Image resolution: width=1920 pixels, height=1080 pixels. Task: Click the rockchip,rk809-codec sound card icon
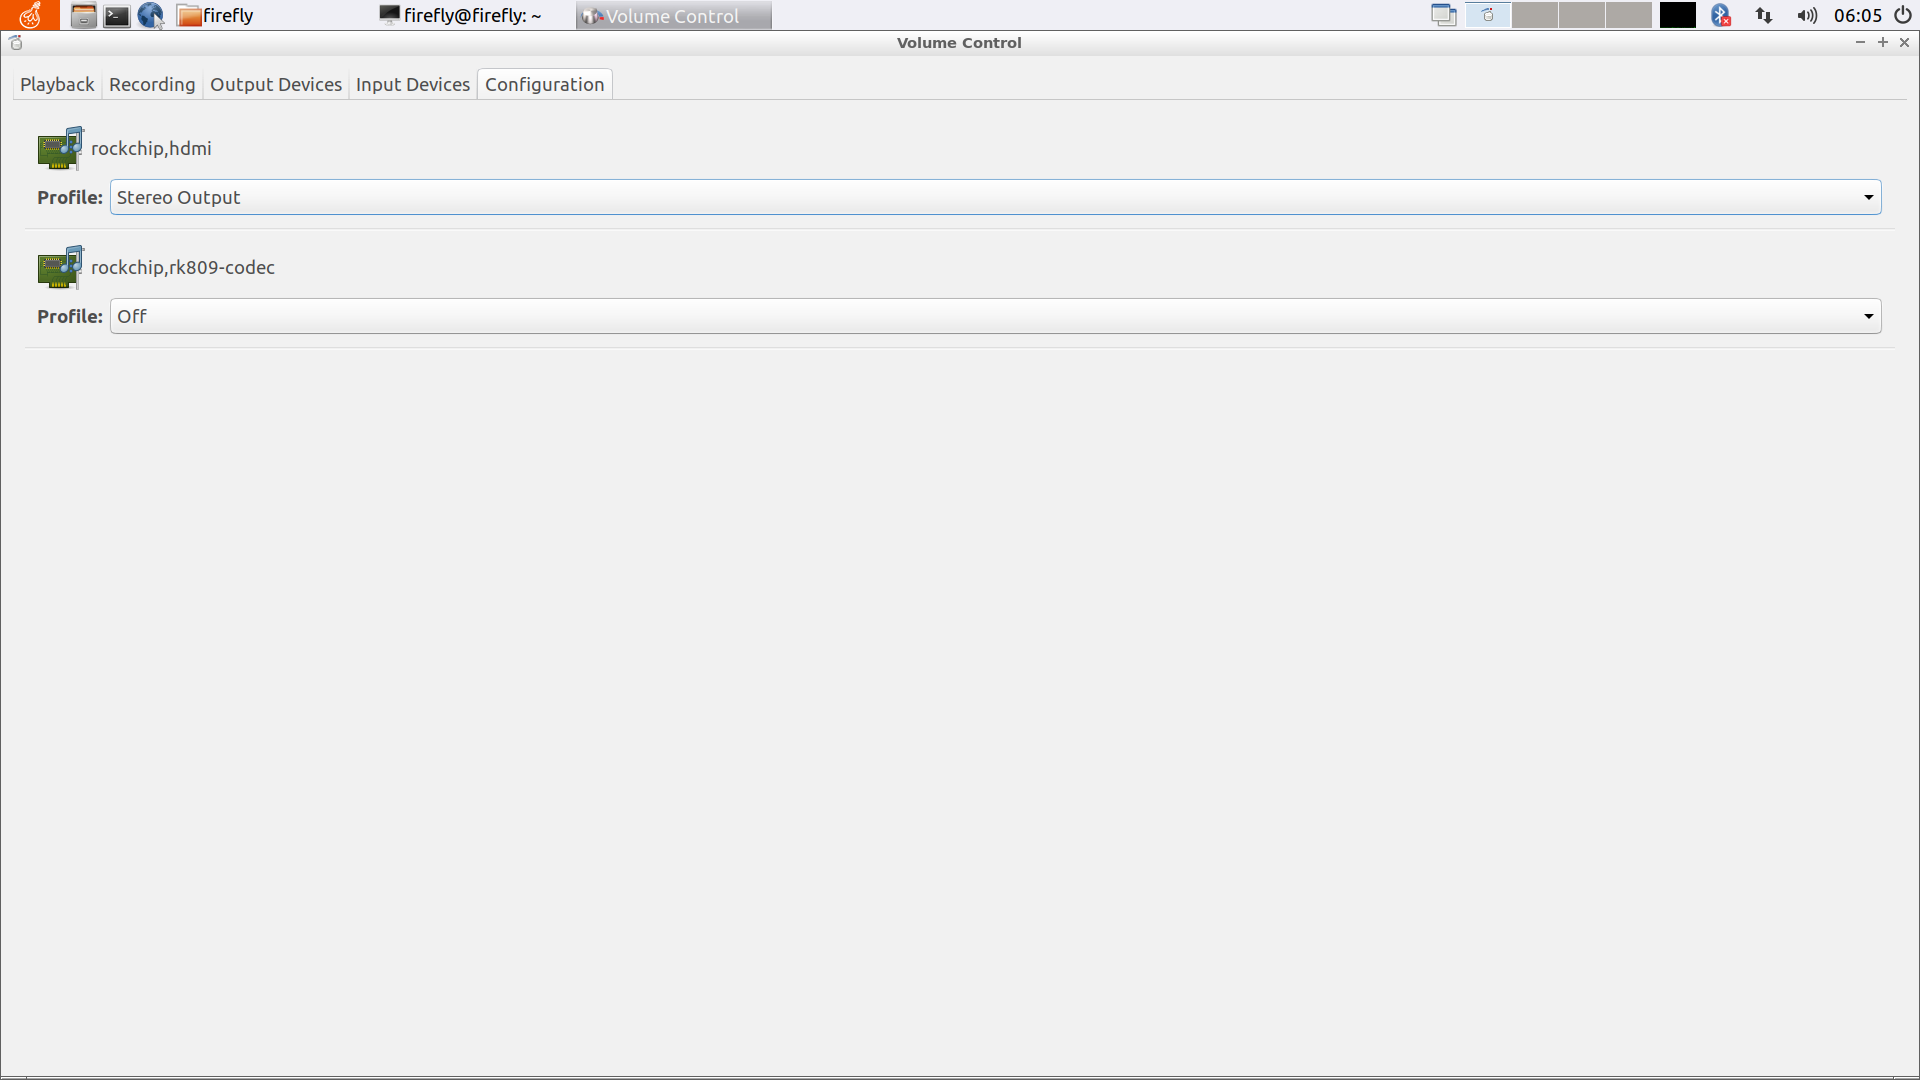click(x=58, y=266)
